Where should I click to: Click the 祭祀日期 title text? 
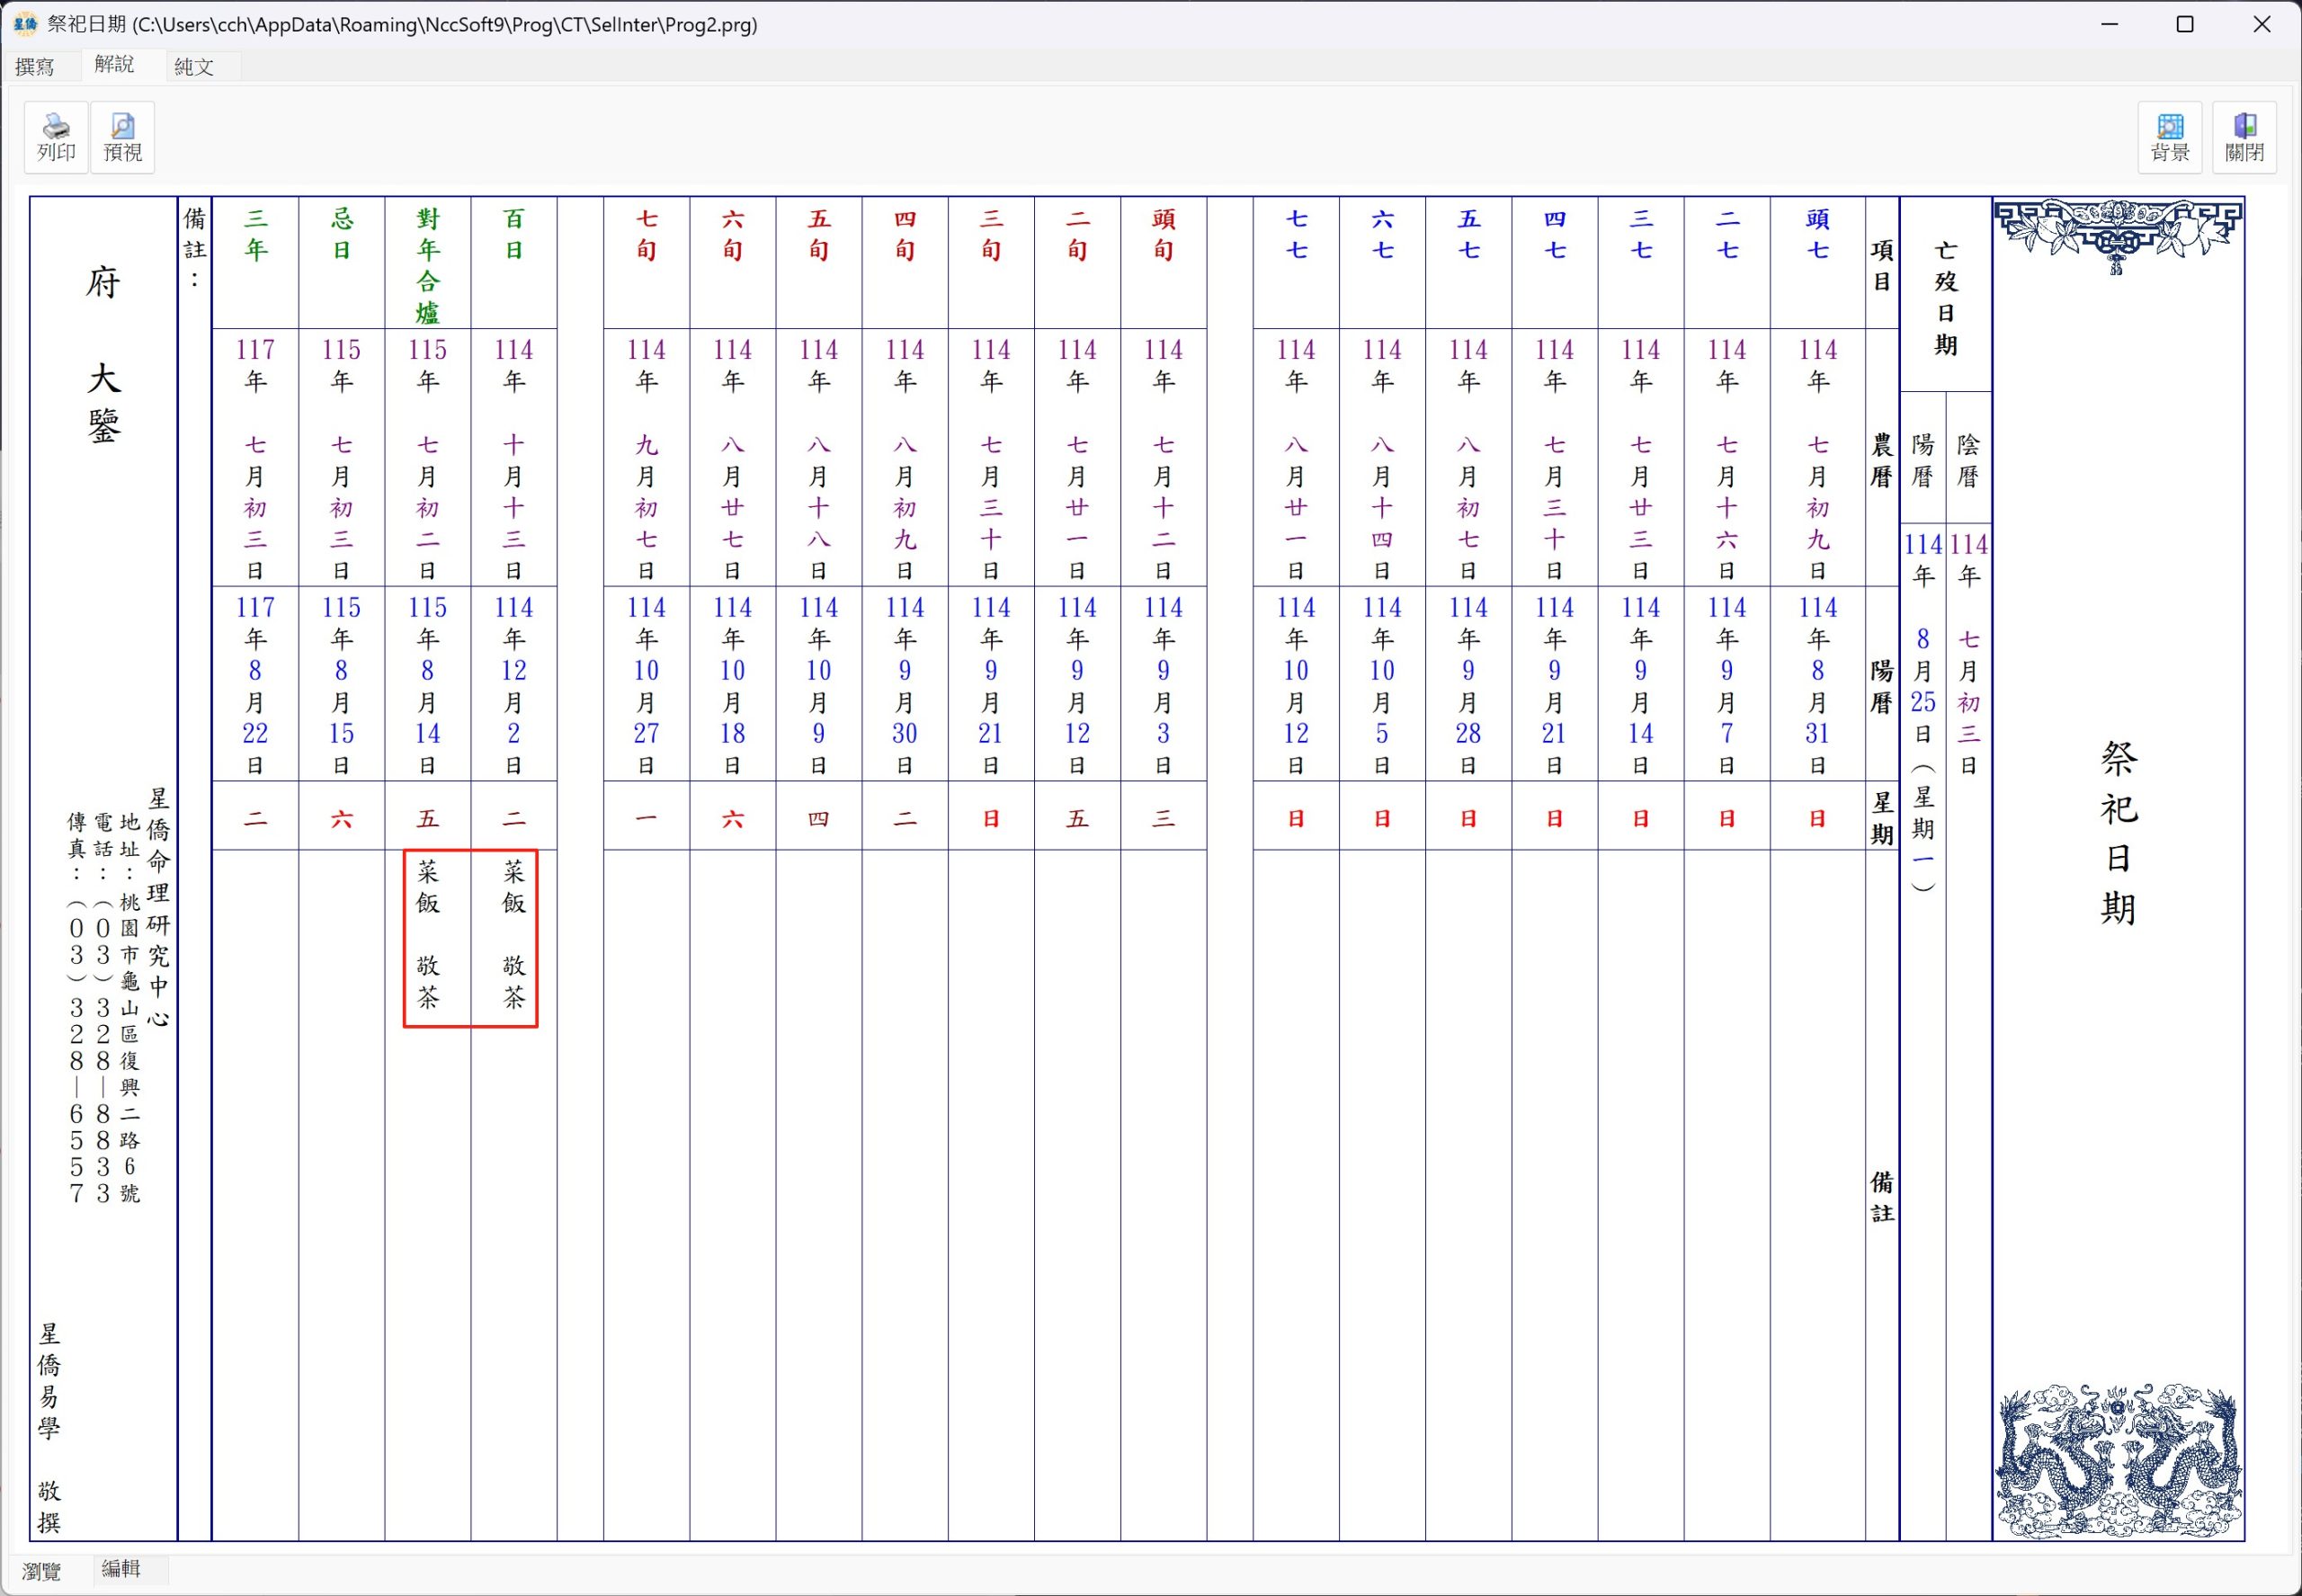pos(2118,832)
